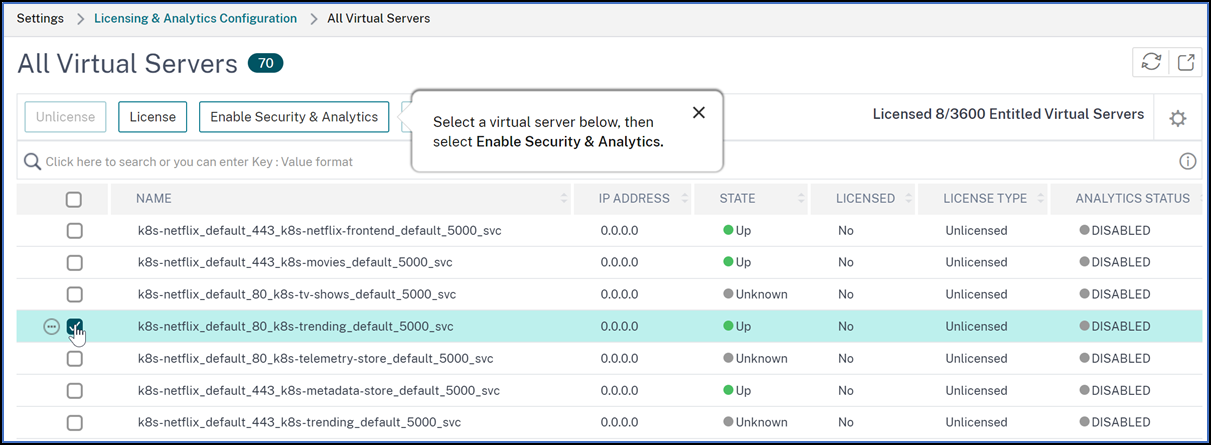Open the ellipsis actions icon for trending row

click(51, 327)
